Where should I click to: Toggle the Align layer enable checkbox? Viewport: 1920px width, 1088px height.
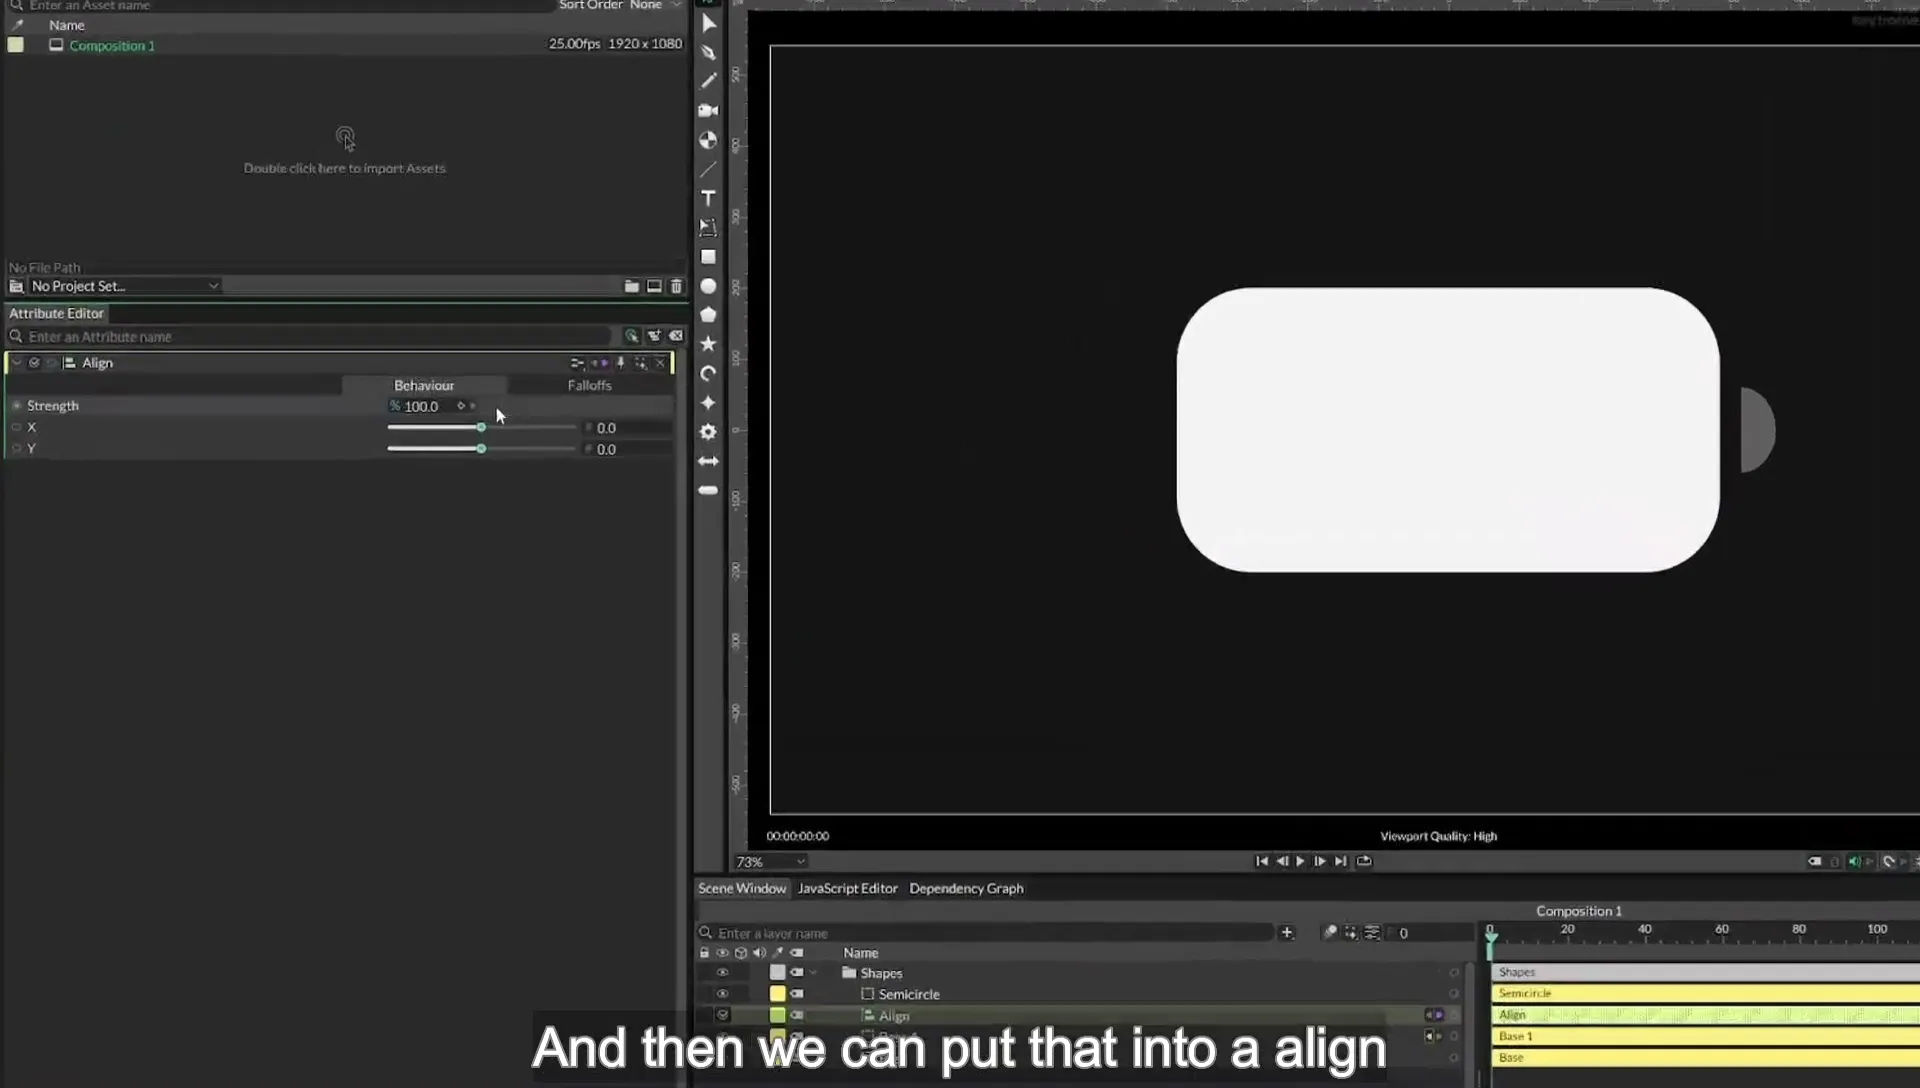tap(722, 1015)
